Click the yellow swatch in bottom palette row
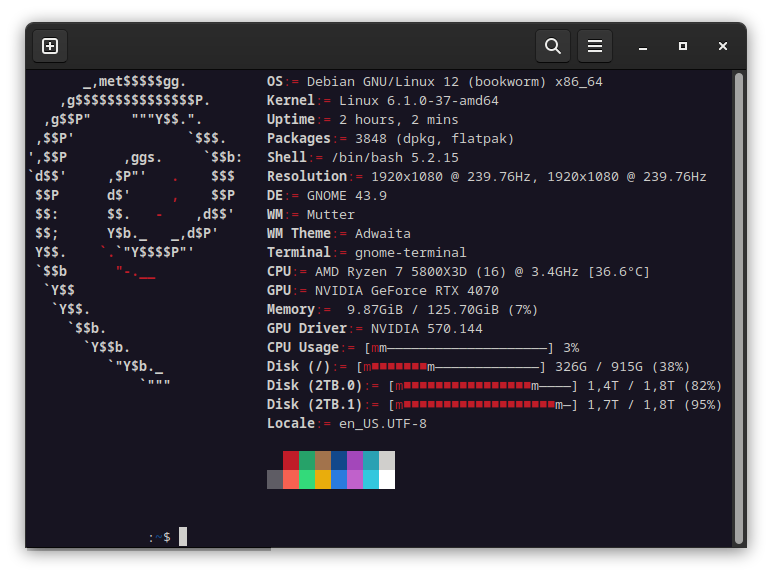This screenshot has height=576, width=772. 323,480
